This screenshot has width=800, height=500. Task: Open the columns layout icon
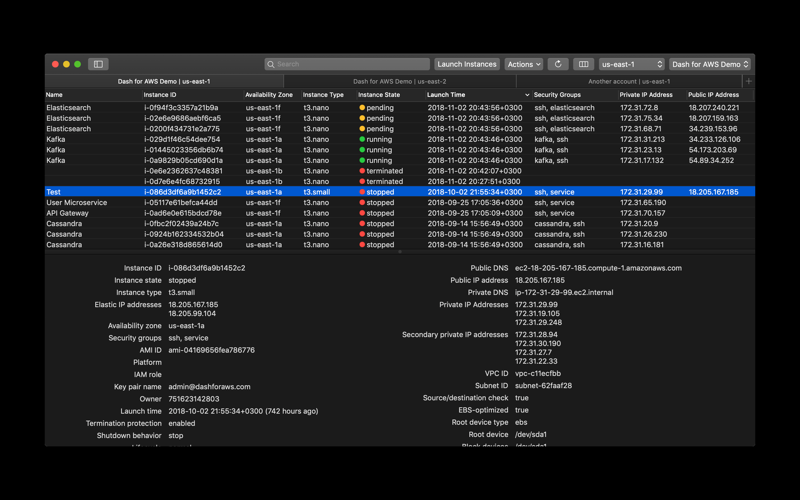(x=583, y=64)
